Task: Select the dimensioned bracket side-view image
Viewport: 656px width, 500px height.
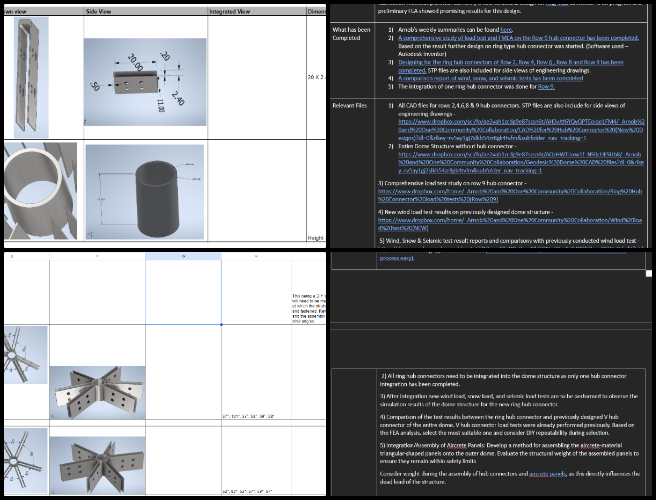Action: [145, 82]
